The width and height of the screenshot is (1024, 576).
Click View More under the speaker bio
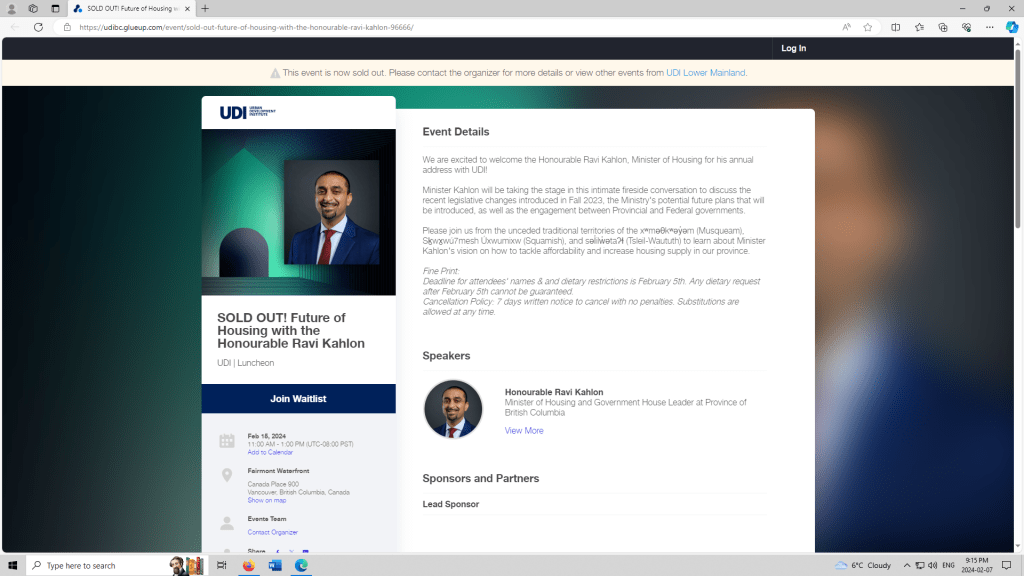(x=524, y=431)
